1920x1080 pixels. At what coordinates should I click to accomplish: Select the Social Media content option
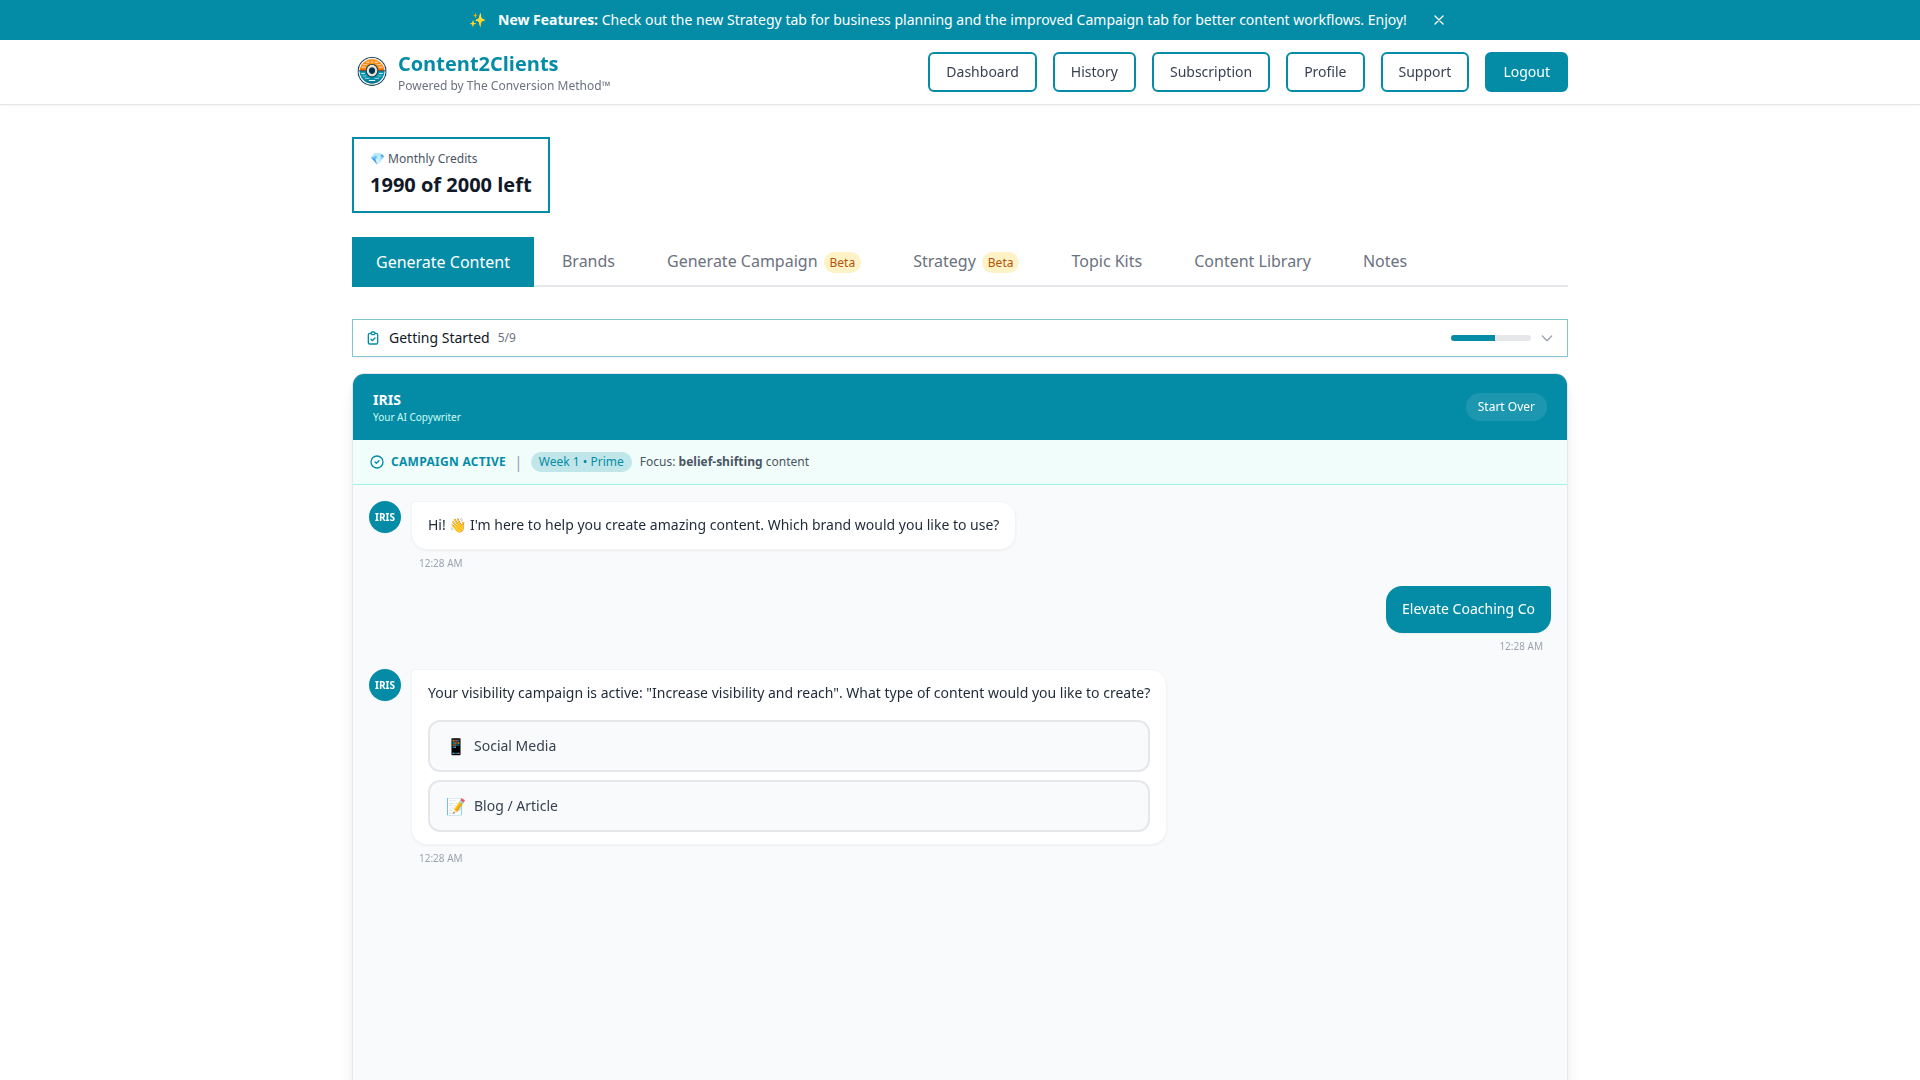[x=788, y=746]
